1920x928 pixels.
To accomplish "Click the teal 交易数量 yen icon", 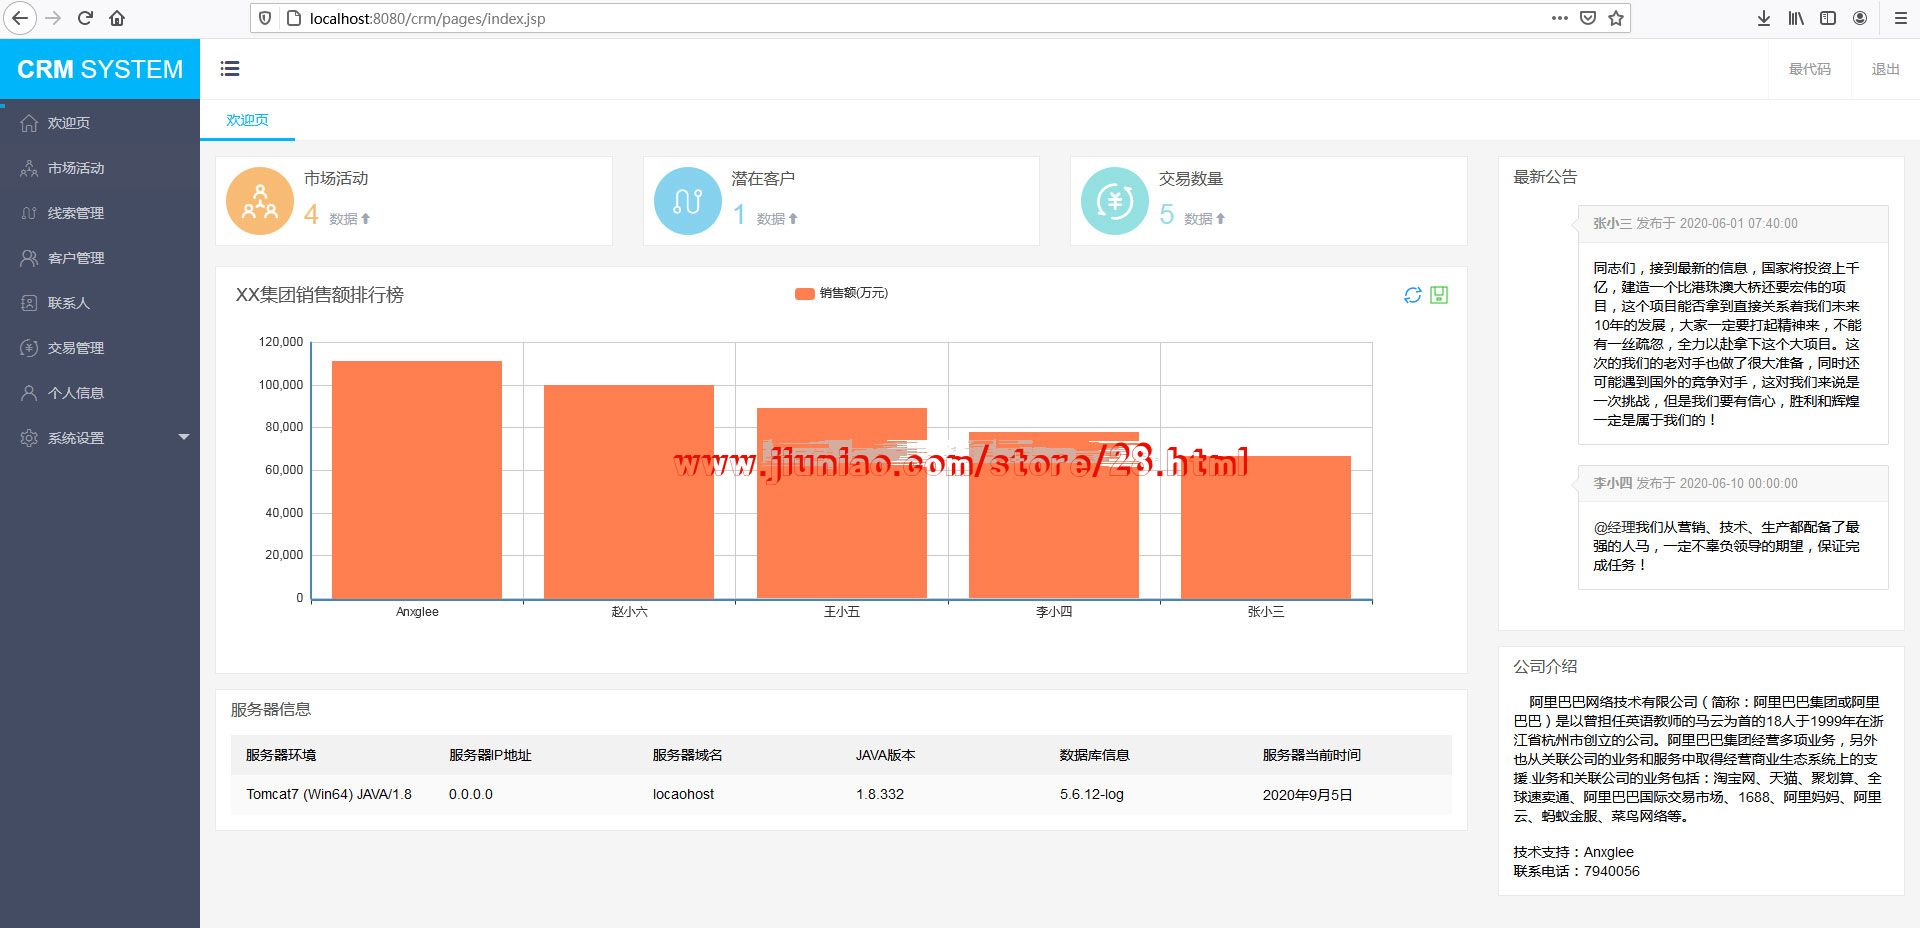I will click(x=1114, y=201).
